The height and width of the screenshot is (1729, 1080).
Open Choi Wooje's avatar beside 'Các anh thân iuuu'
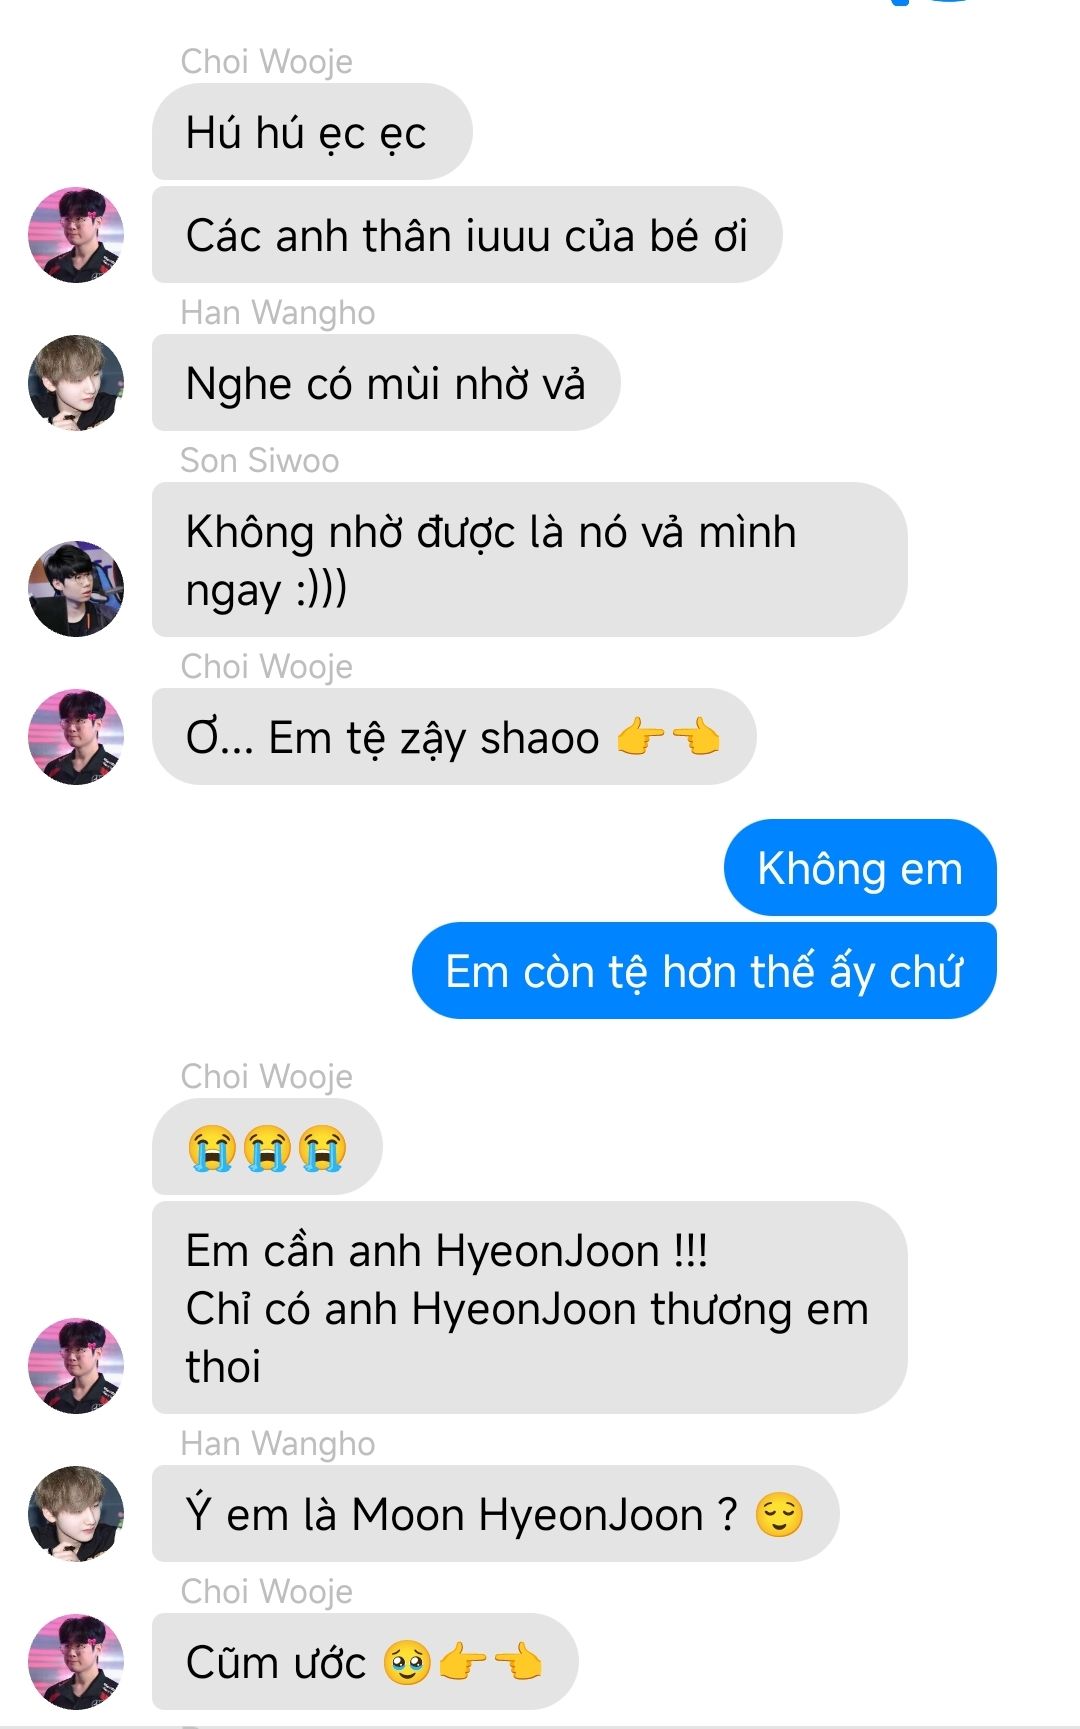[76, 235]
